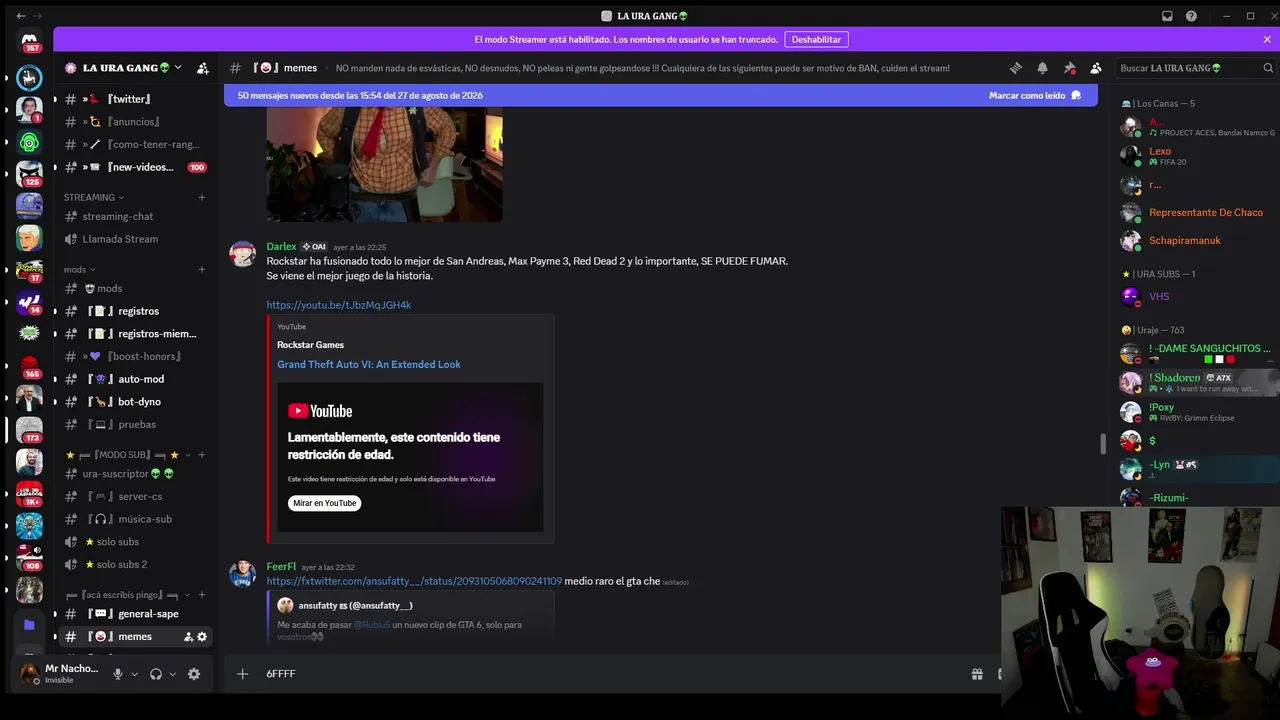This screenshot has height=720, width=1280.
Task: Click the Deshabilitar button
Action: 816,39
